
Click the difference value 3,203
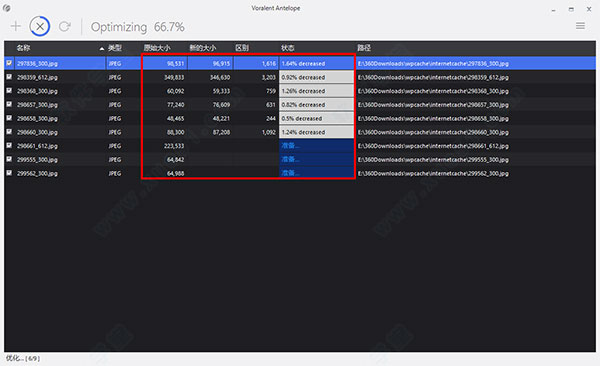(269, 77)
